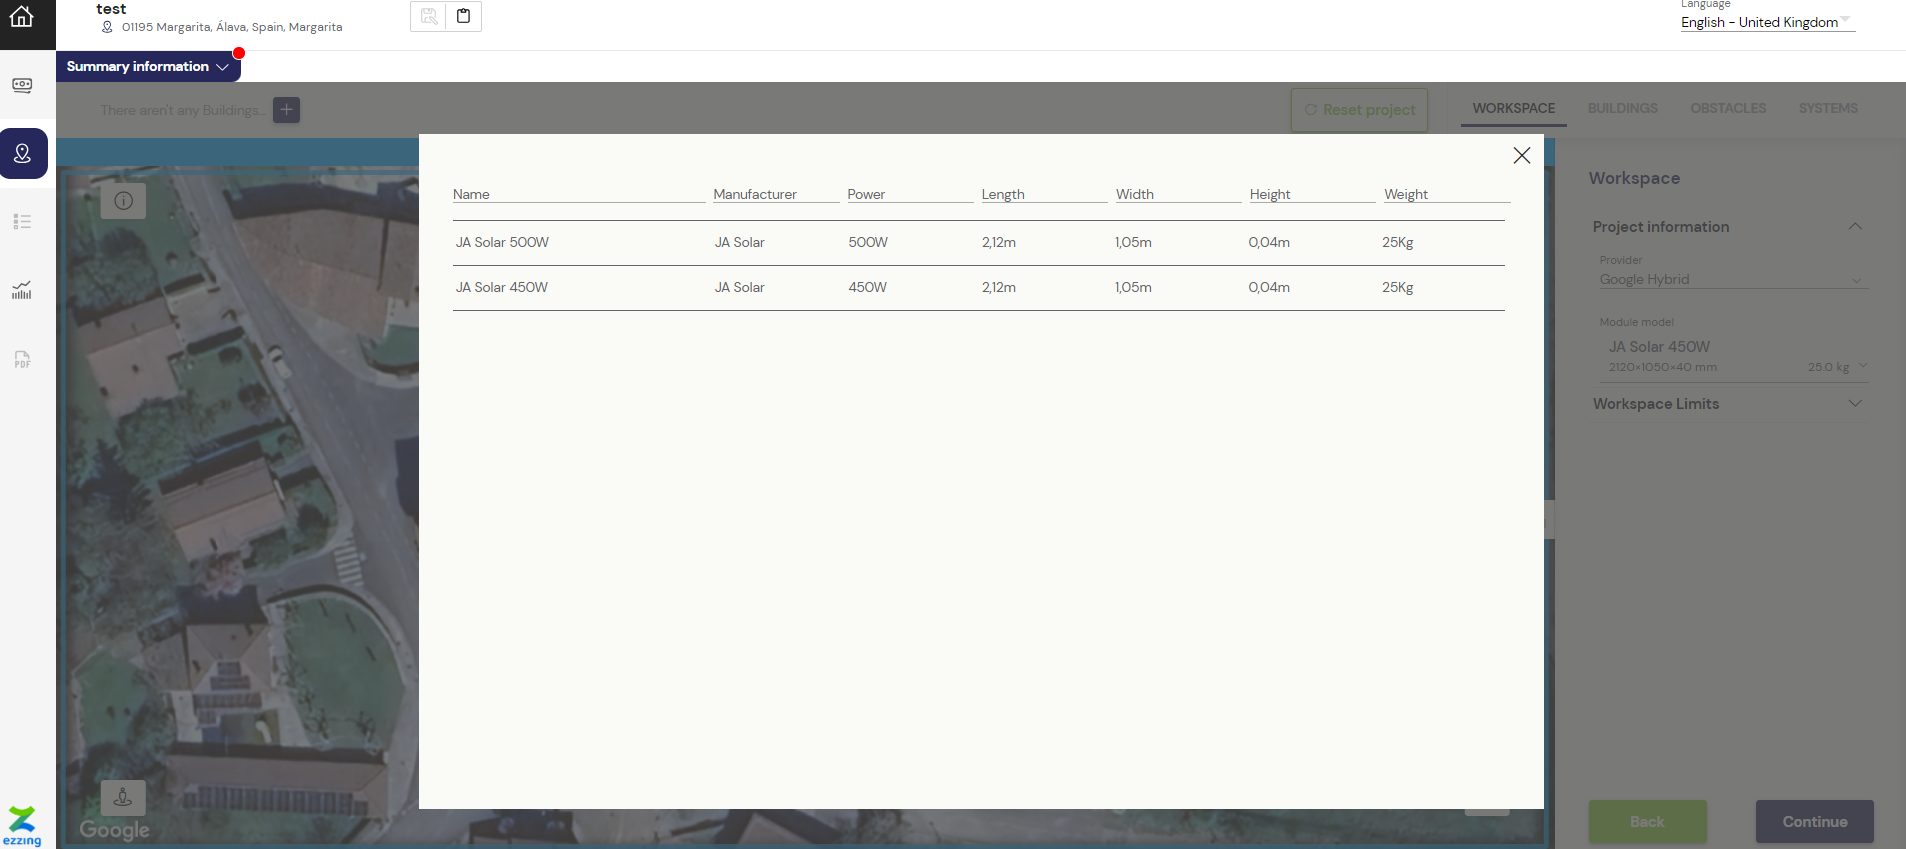Open the chart statistics sidebar icon
The width and height of the screenshot is (1906, 849).
(22, 290)
